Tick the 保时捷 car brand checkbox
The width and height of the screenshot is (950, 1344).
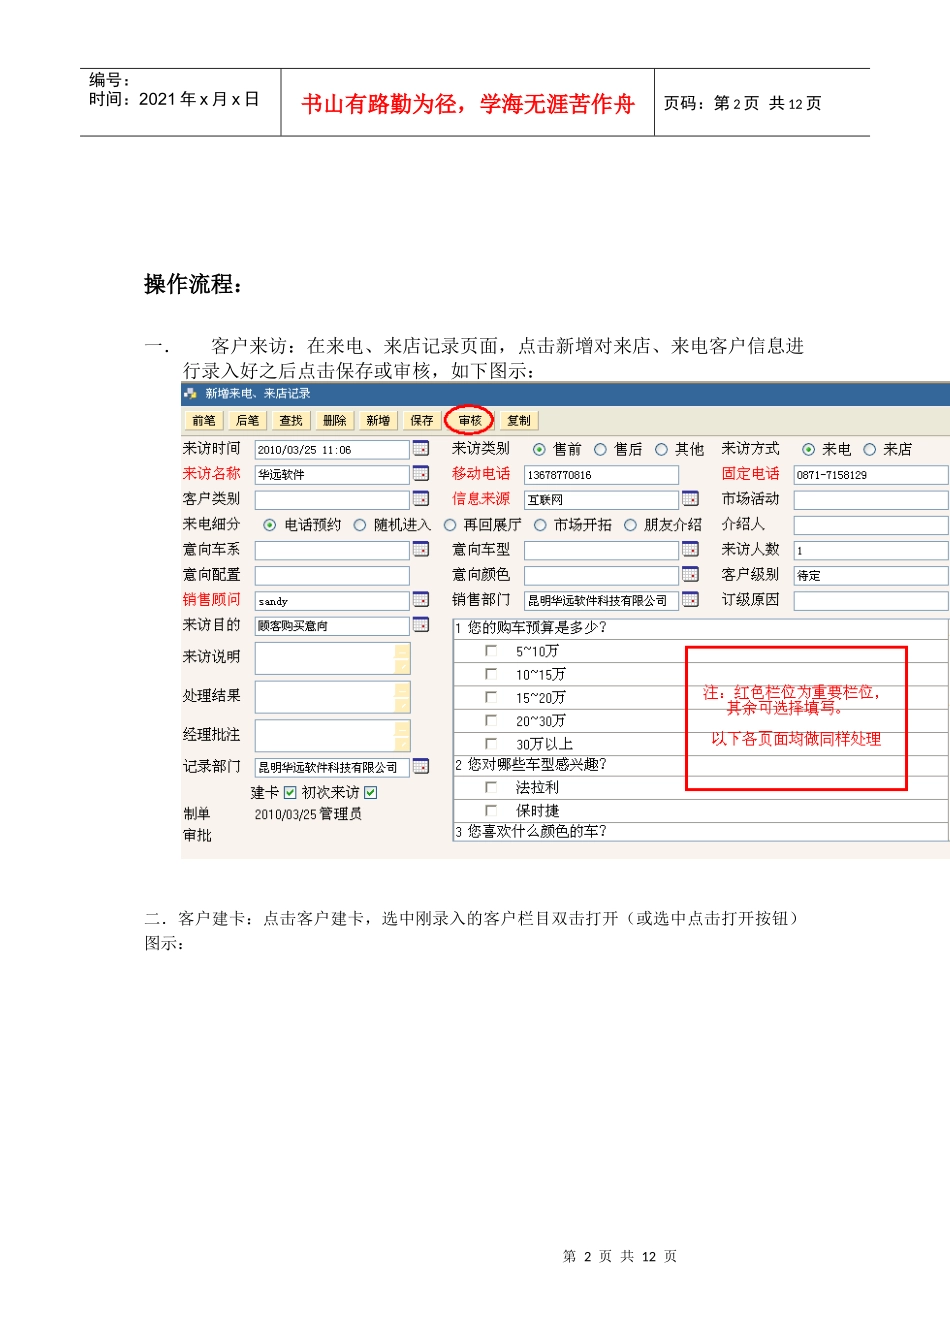tap(491, 810)
